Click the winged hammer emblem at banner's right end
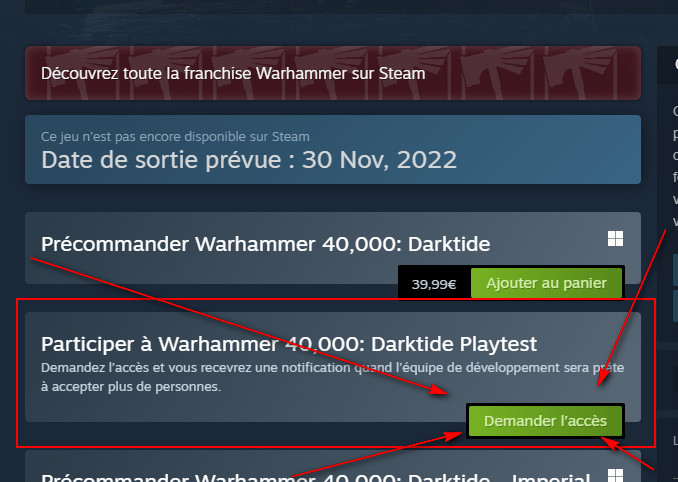Screen dimensions: 678x482 tap(579, 73)
